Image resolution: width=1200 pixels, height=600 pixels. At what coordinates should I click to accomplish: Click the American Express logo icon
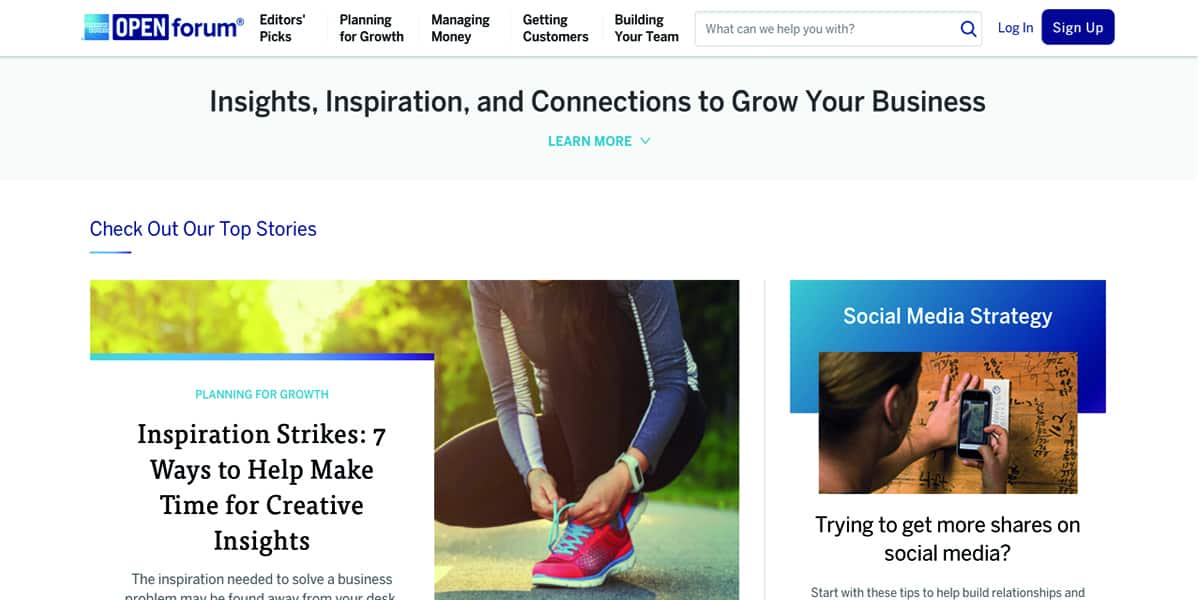pyautogui.click(x=97, y=28)
